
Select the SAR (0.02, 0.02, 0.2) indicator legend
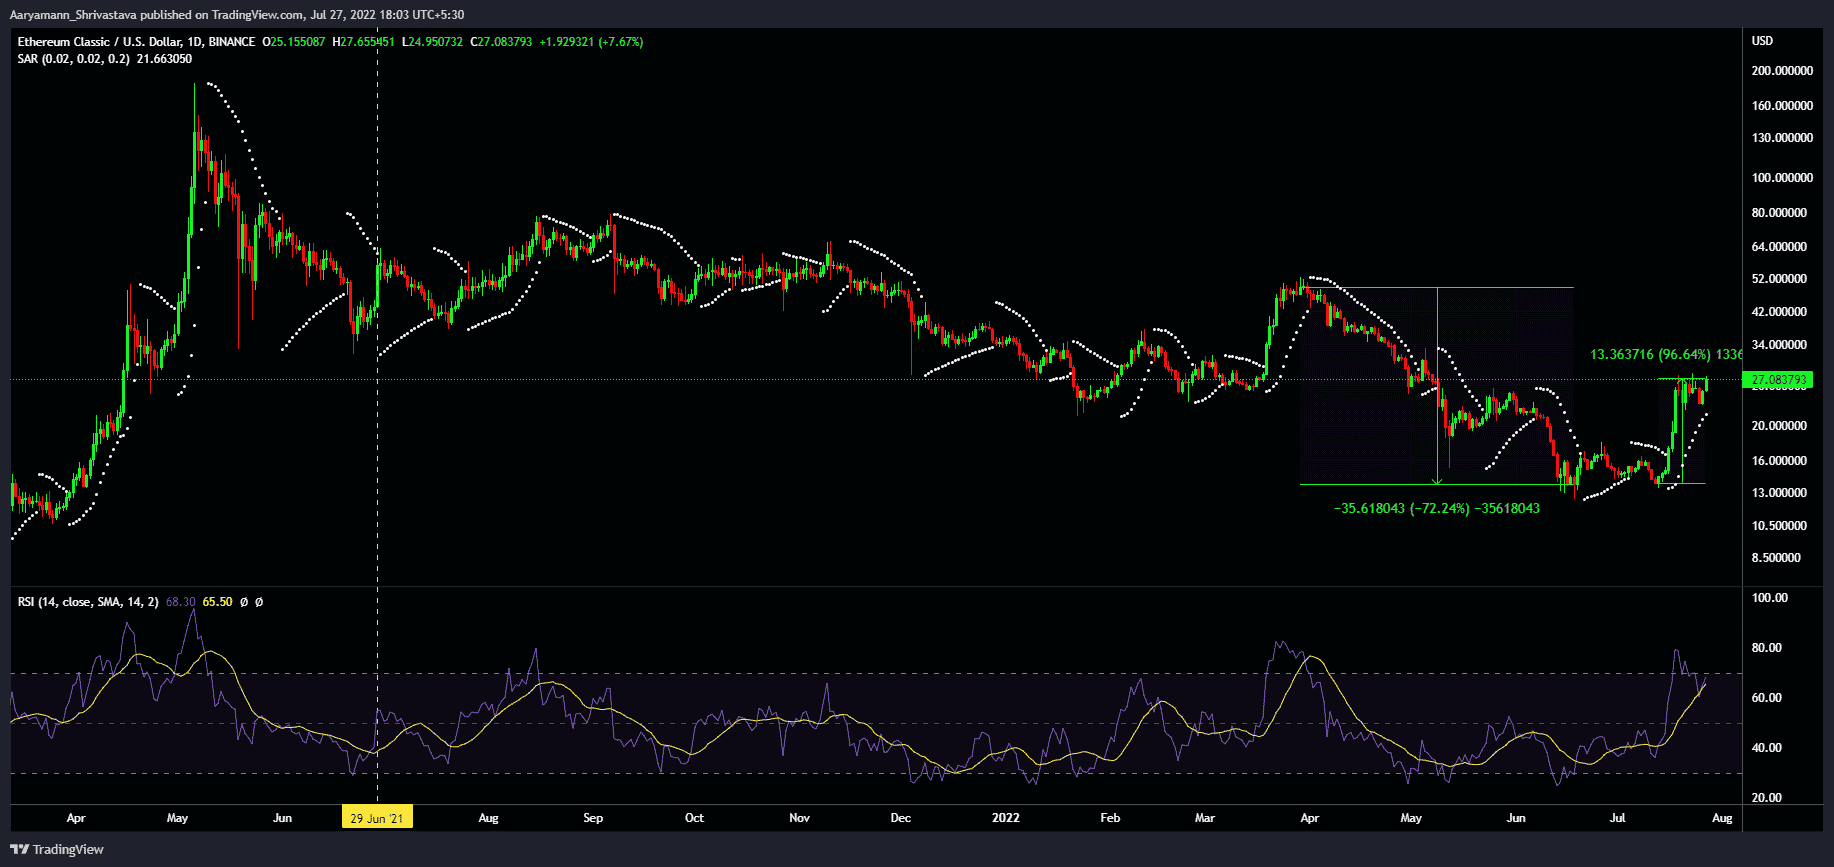tap(73, 59)
